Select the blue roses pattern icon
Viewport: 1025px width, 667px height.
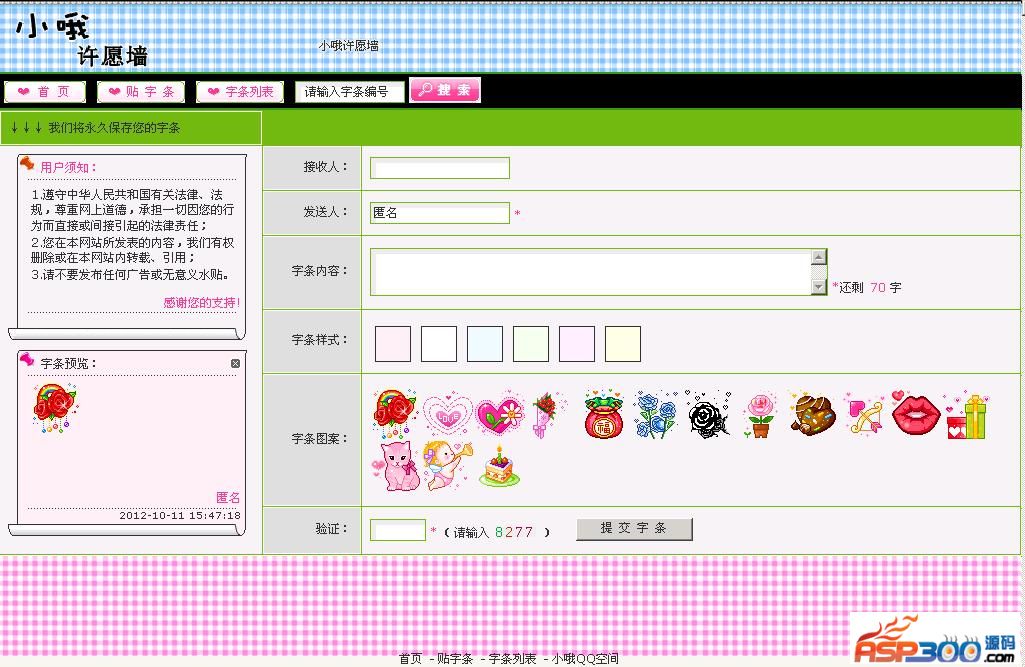click(x=656, y=415)
